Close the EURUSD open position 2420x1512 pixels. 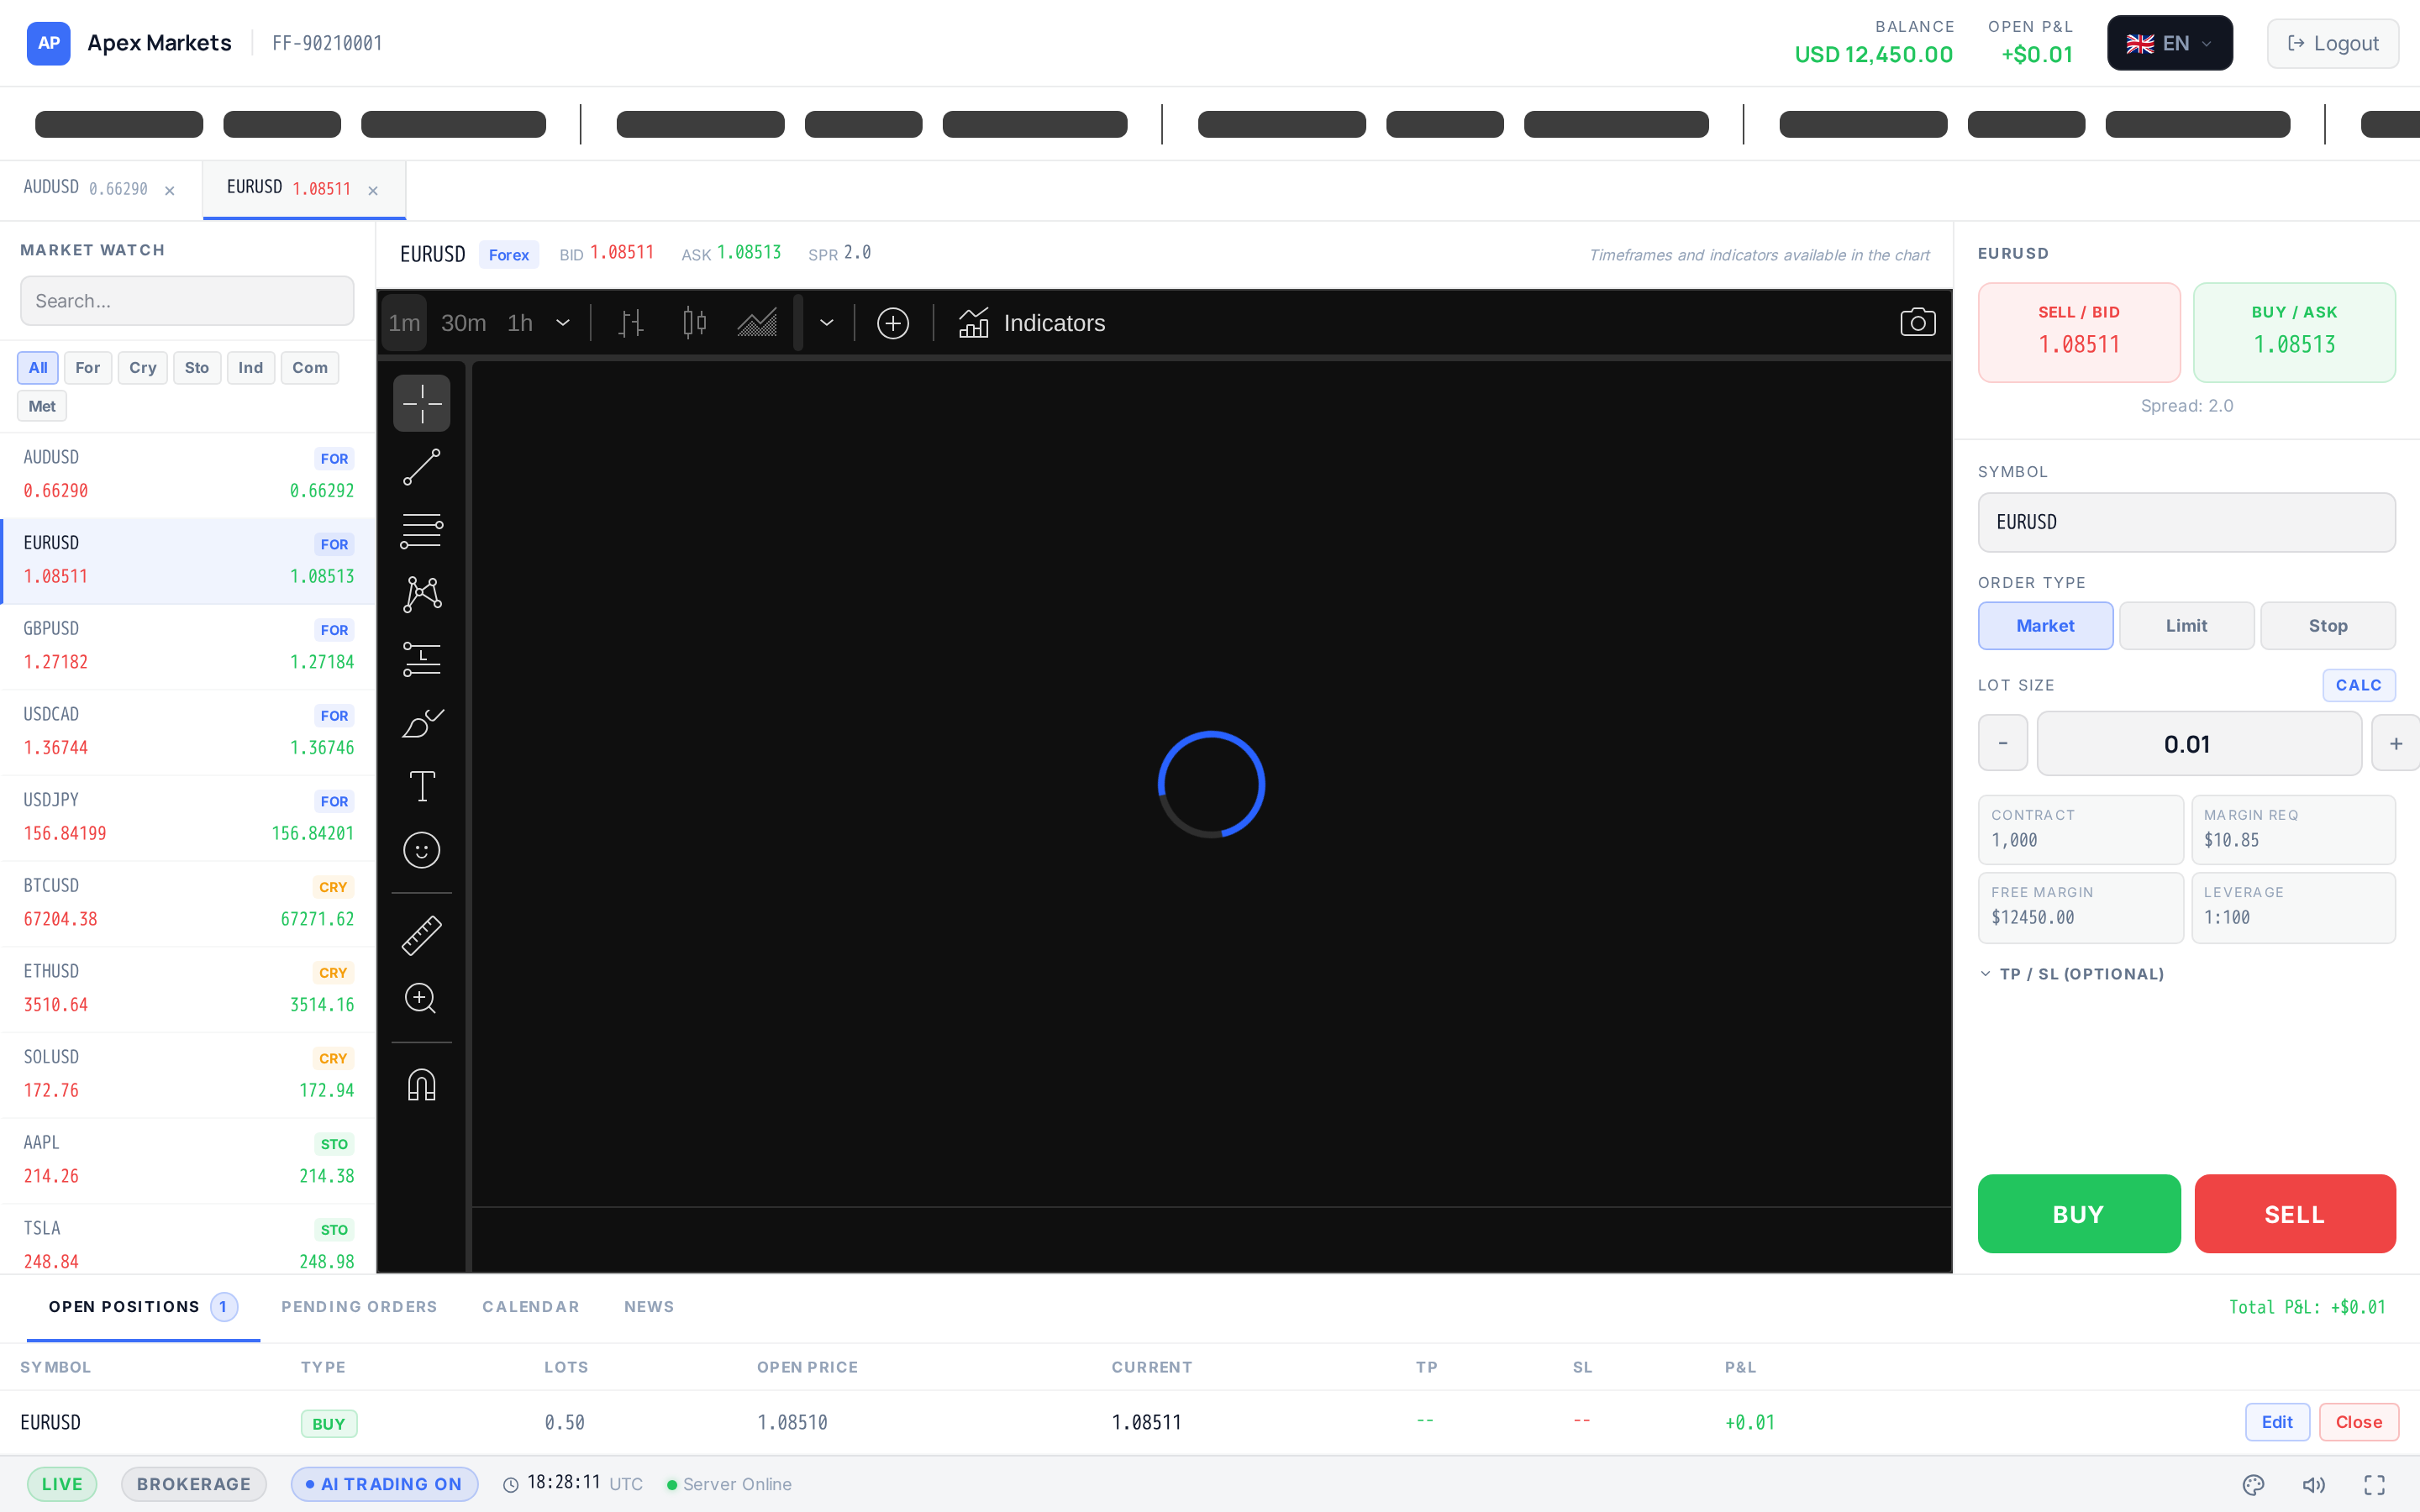(2358, 1422)
